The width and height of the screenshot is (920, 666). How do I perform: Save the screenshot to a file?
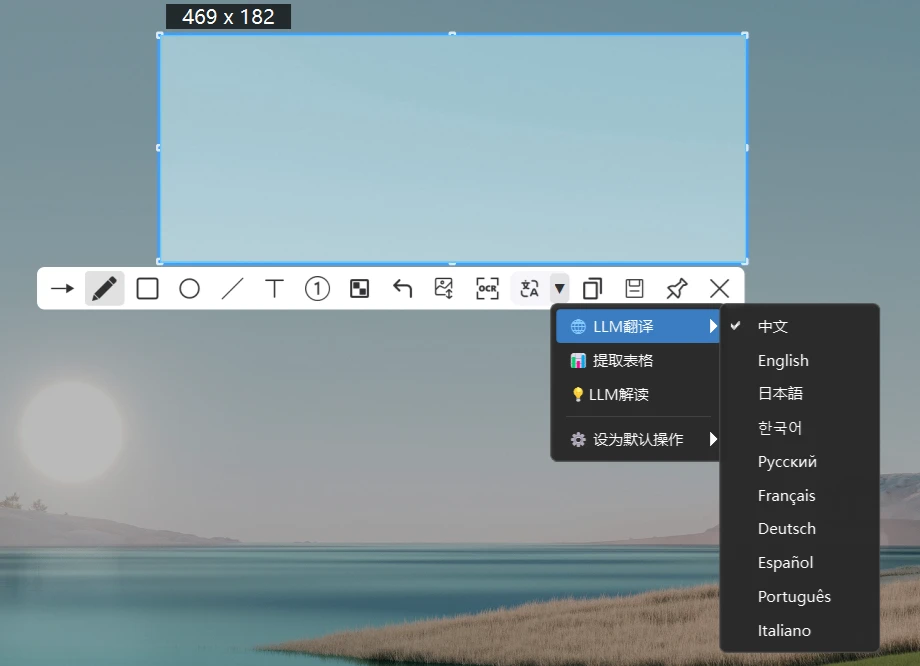(x=634, y=288)
